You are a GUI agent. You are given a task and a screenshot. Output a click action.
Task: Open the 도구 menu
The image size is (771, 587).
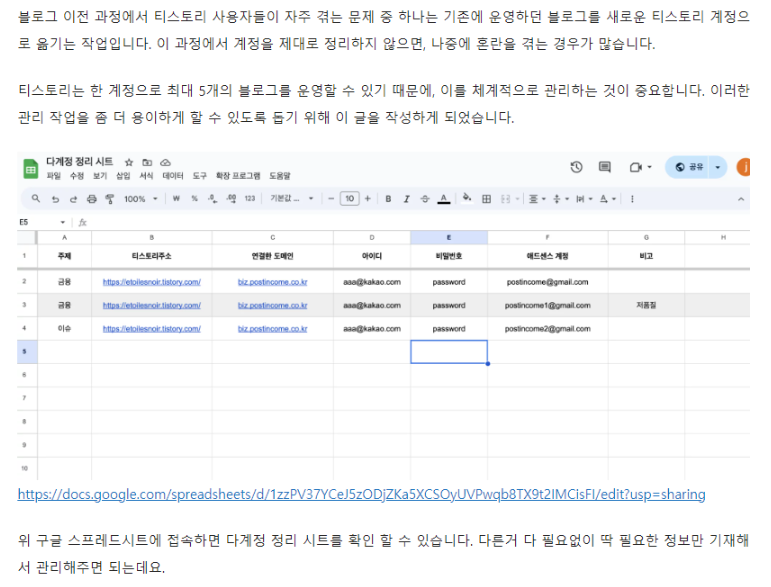coord(199,176)
